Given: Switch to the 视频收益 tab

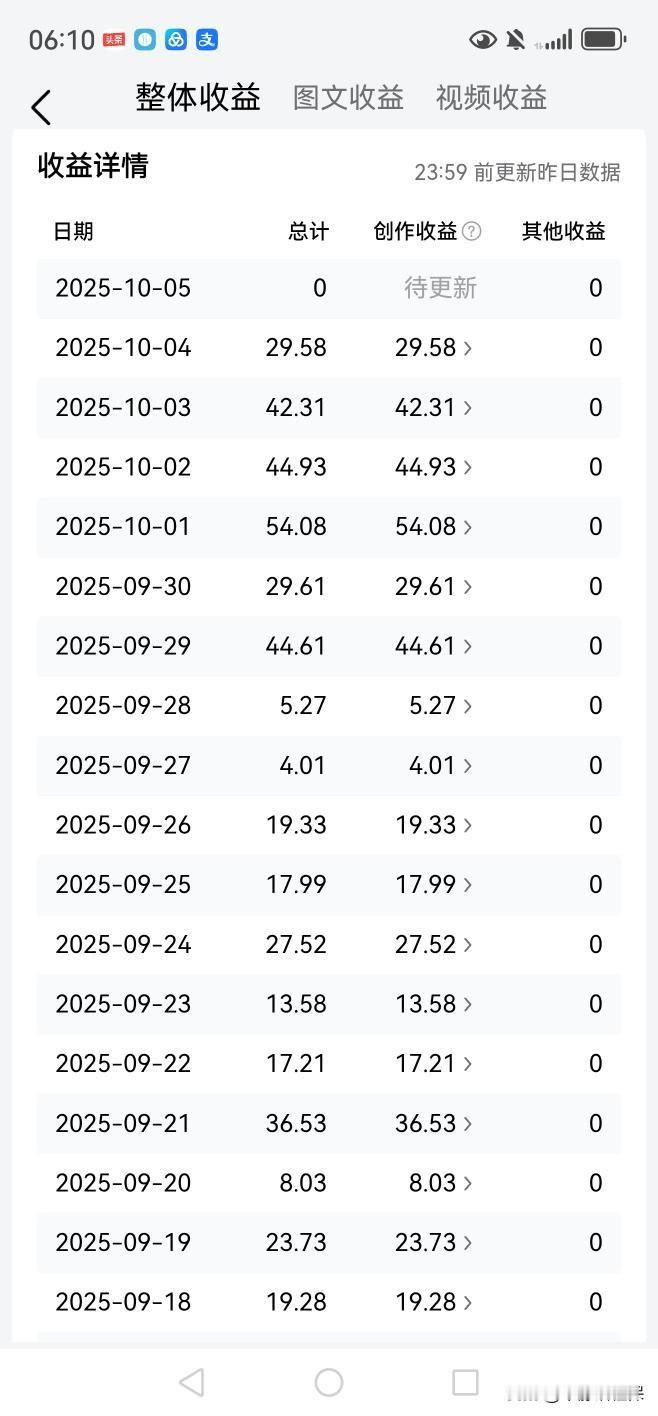Looking at the screenshot, I should 491,98.
